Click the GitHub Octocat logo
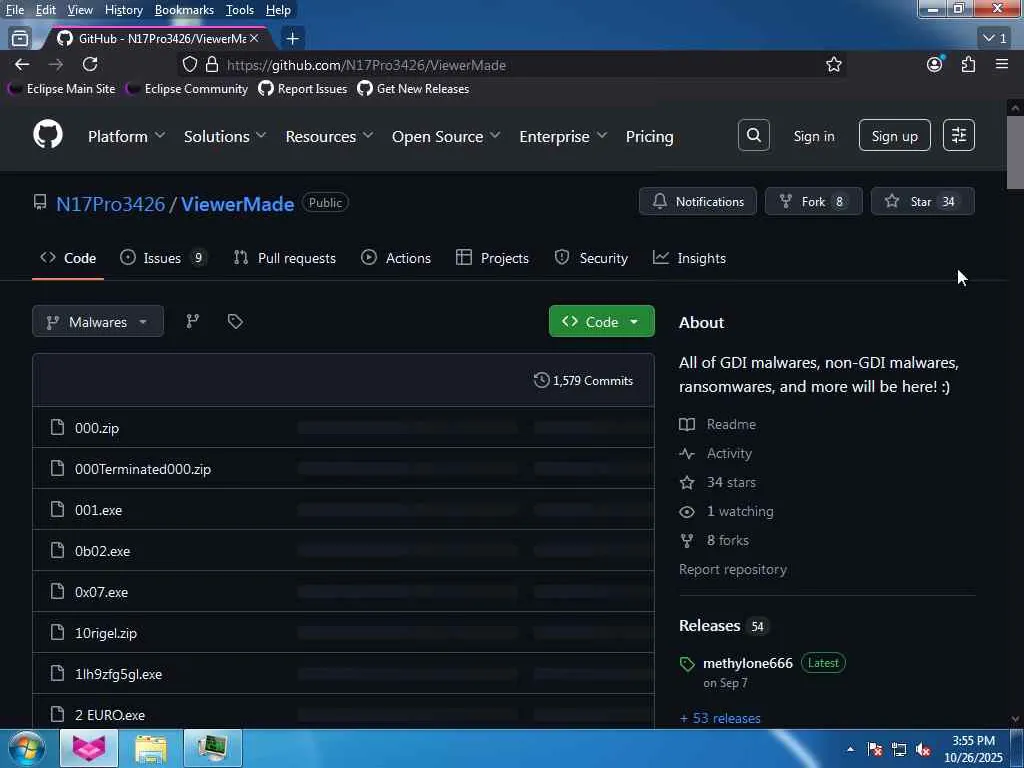Screen dimensions: 1024x768 click(x=48, y=135)
